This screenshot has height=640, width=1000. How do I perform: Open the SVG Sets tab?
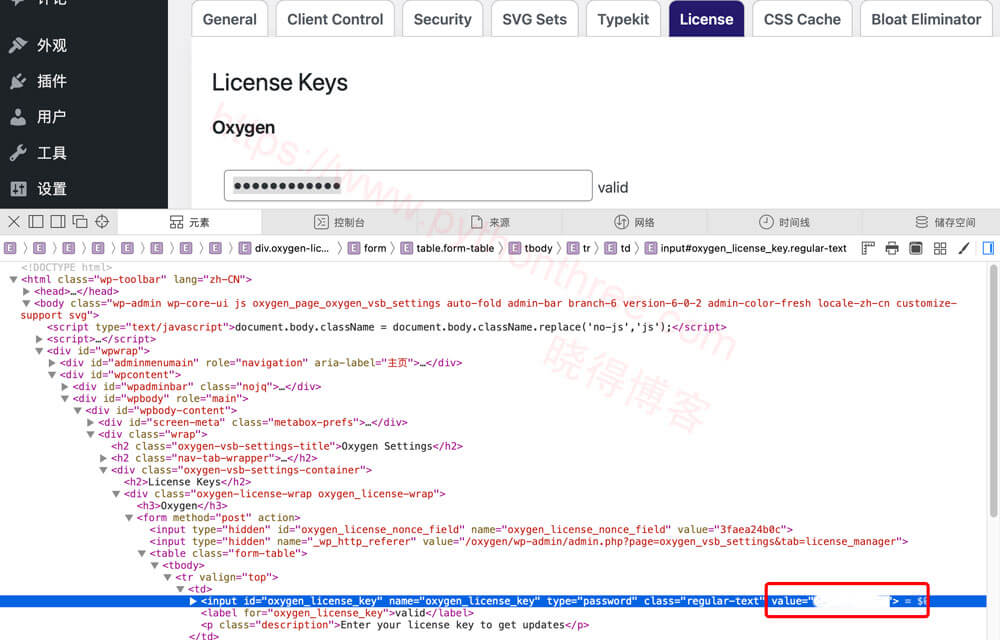click(x=534, y=19)
